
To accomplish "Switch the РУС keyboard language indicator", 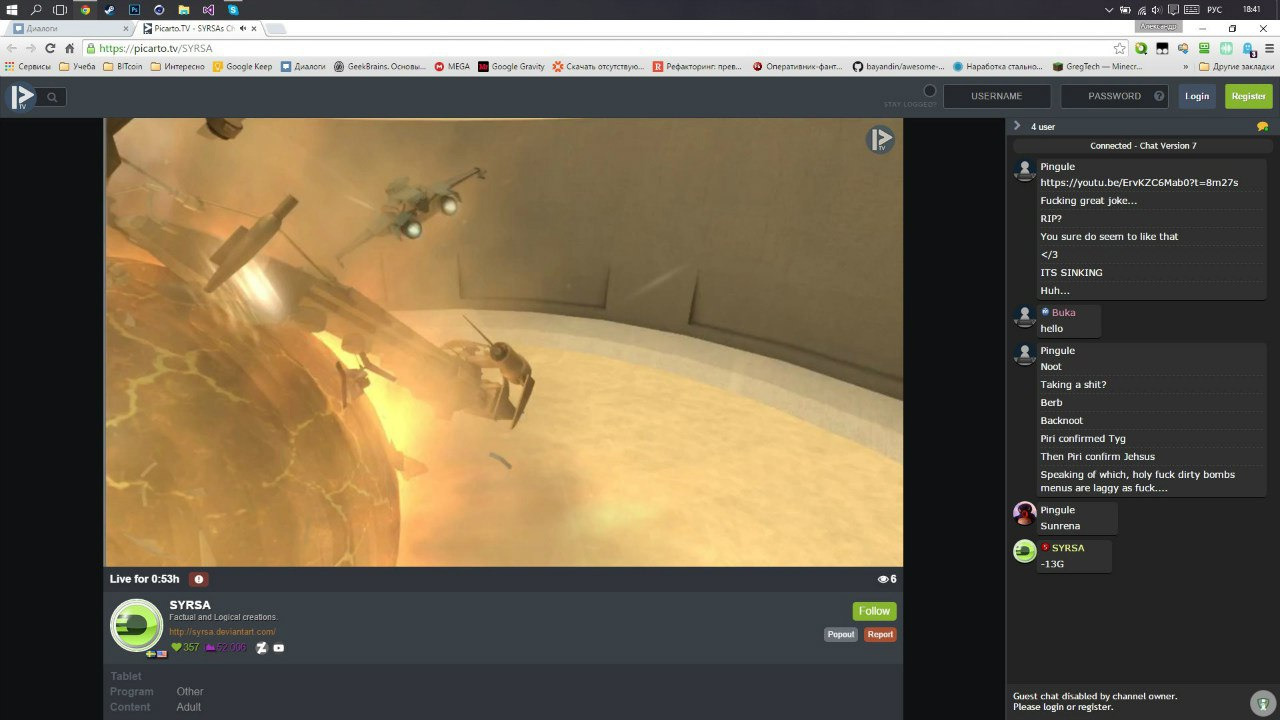I will click(x=1215, y=9).
